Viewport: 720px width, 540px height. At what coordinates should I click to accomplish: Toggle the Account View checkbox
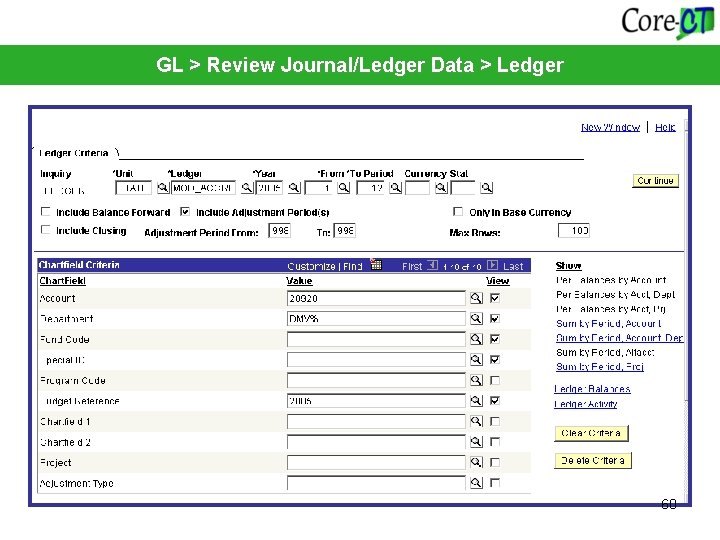click(495, 298)
